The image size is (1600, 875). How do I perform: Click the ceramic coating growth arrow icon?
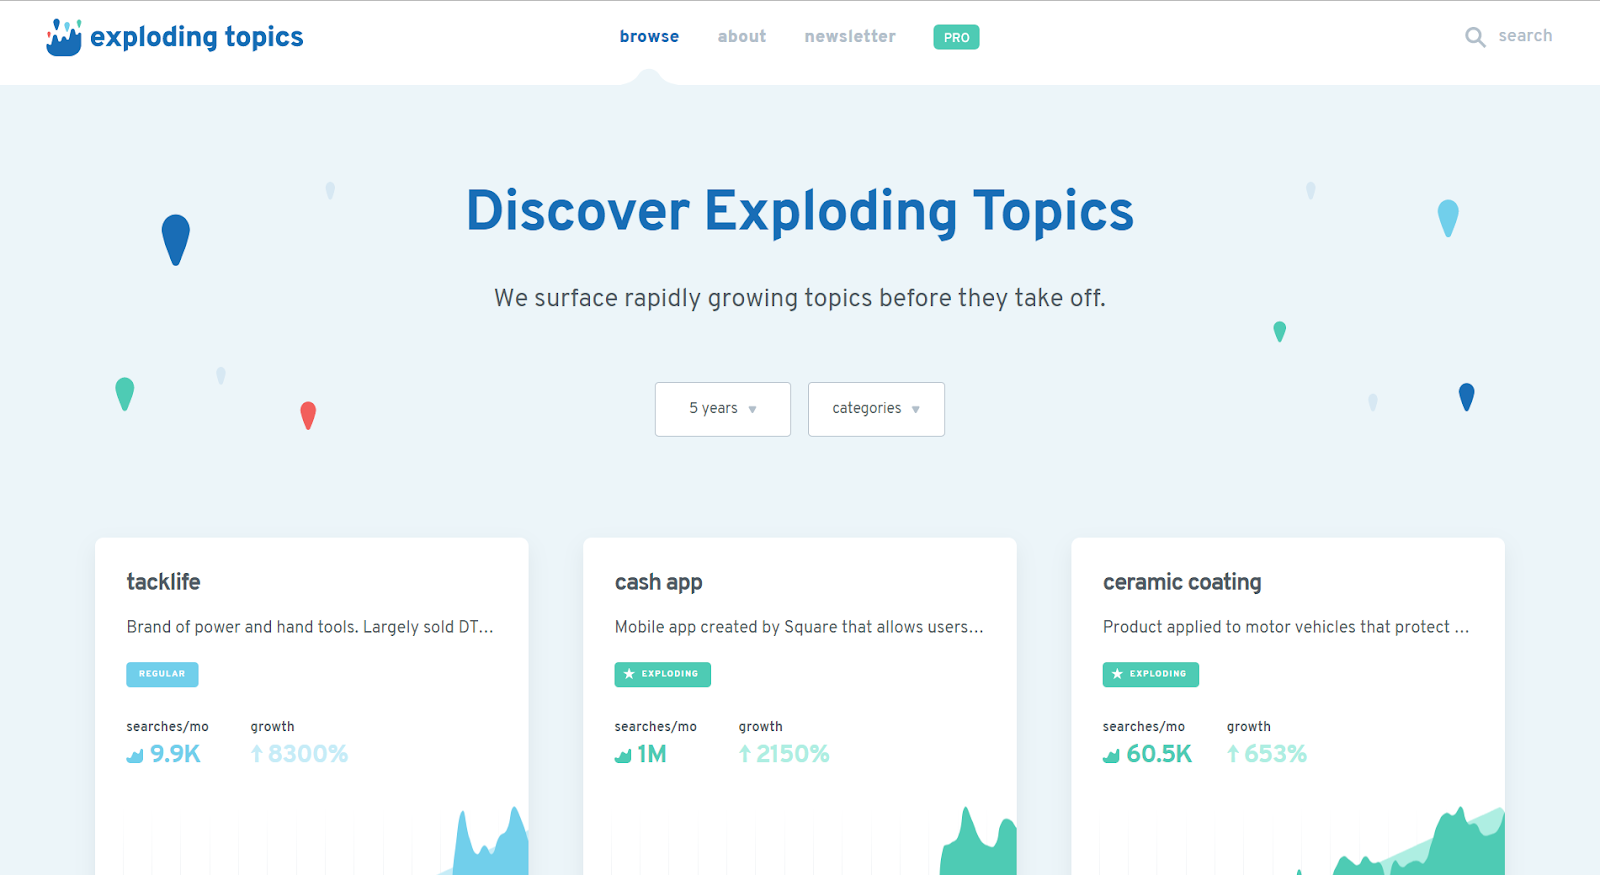coord(1233,754)
